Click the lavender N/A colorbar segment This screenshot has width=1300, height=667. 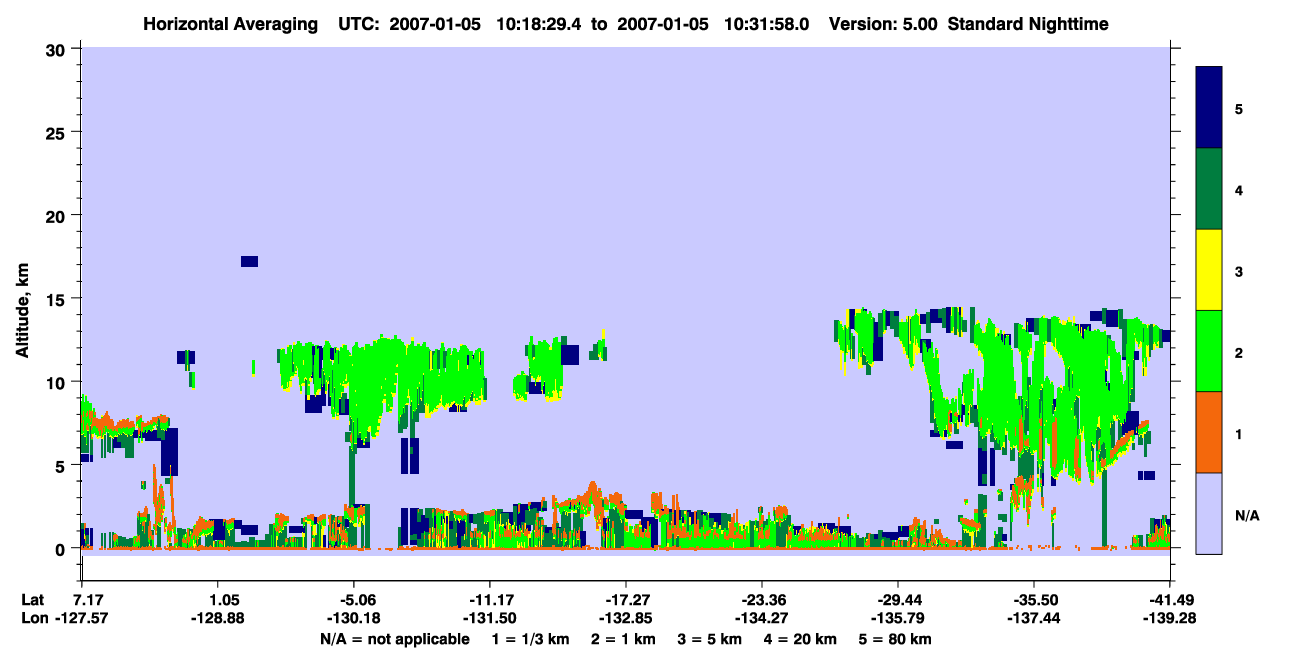coord(1209,513)
